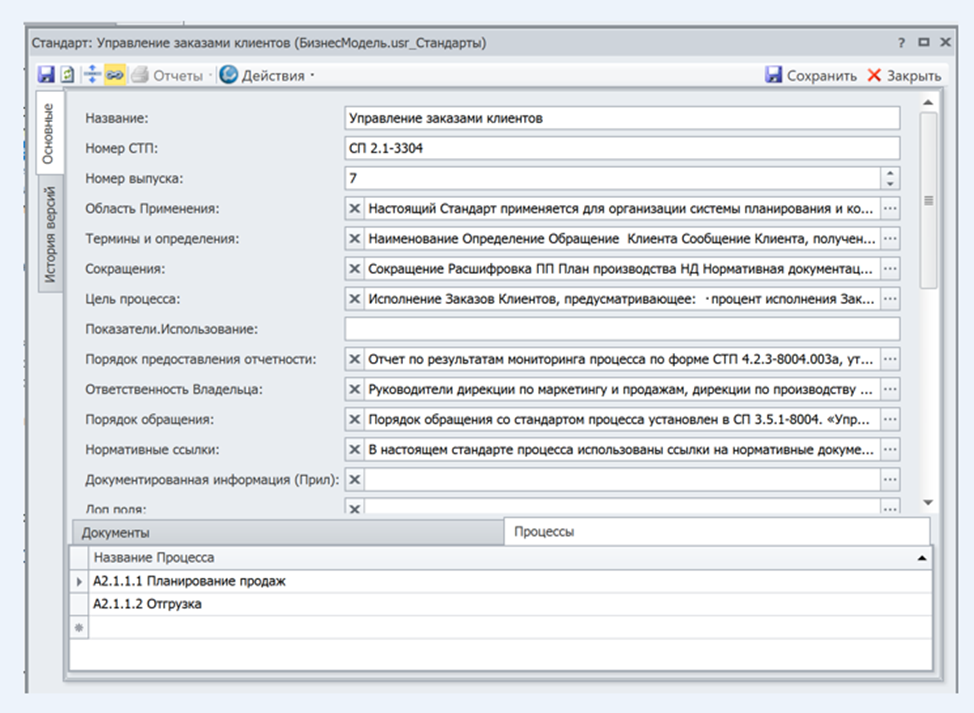Click the Показатели.Использование input field

tap(621, 329)
